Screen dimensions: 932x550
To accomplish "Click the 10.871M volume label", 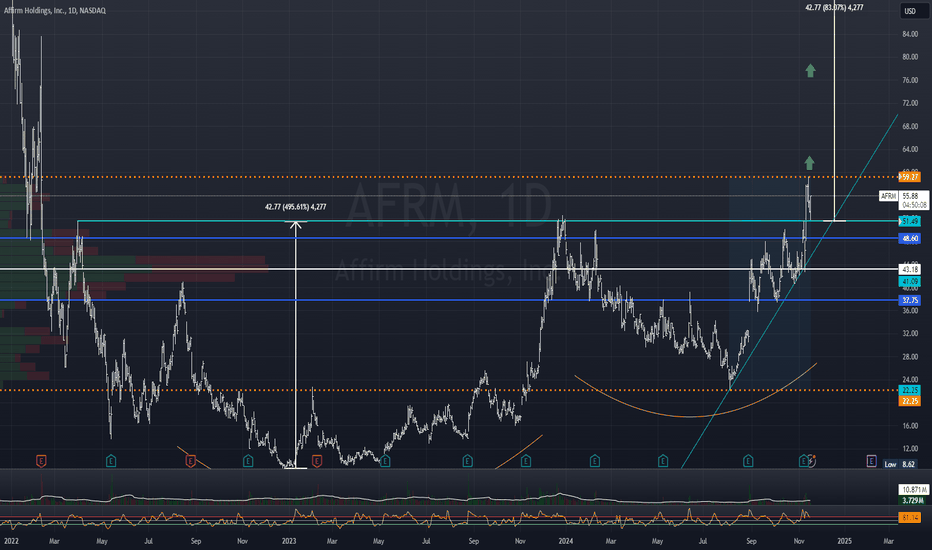I will click(x=914, y=489).
